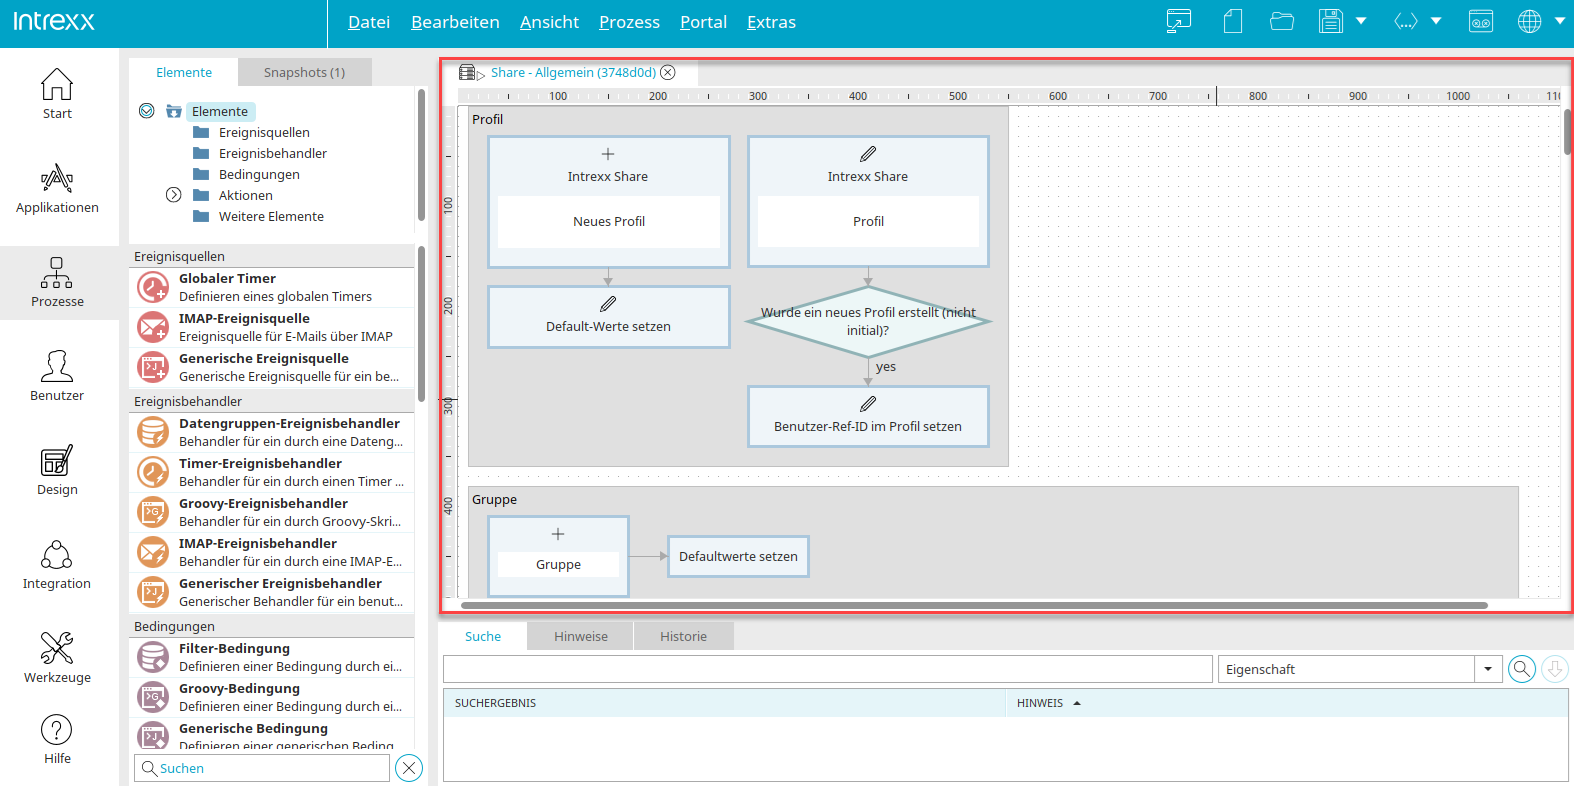Select the Filter-Bedingung icon
This screenshot has height=786, width=1574.
coord(153,657)
